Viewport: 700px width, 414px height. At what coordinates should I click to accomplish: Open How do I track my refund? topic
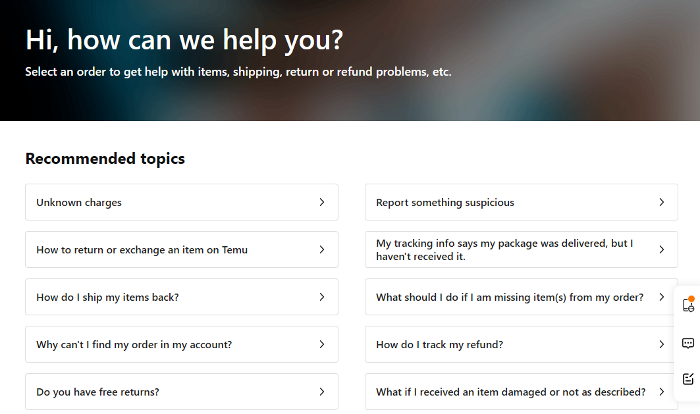click(x=439, y=344)
